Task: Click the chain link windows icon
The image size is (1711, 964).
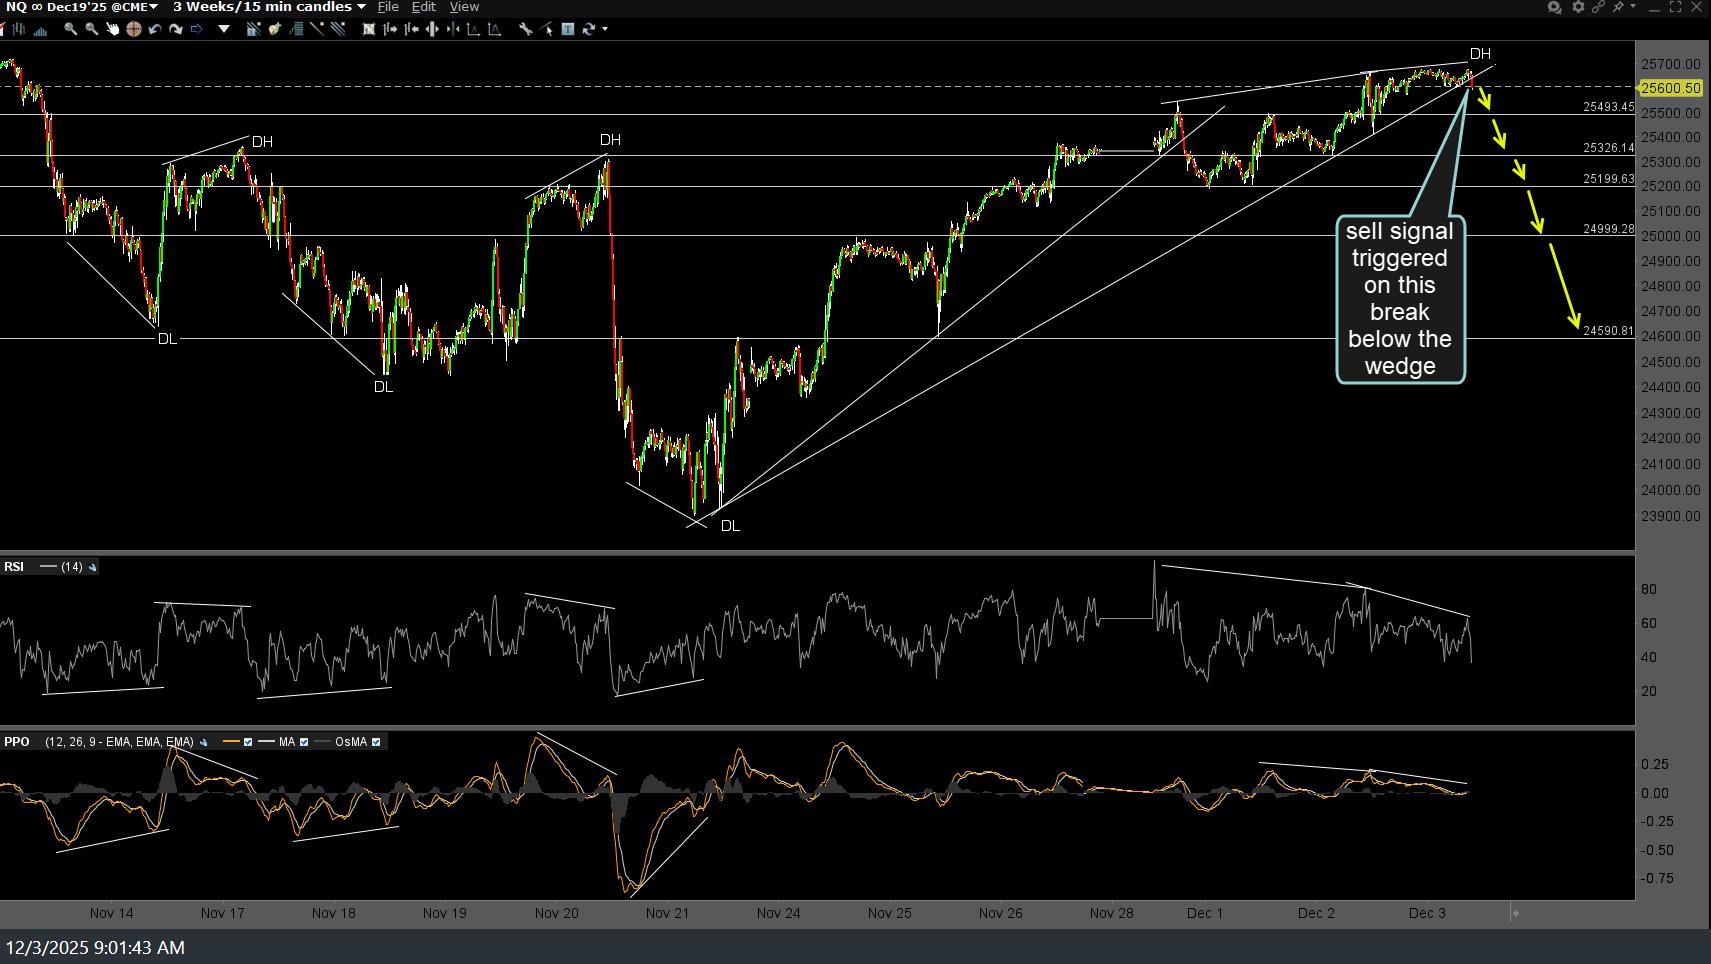Action: pyautogui.click(x=1598, y=7)
